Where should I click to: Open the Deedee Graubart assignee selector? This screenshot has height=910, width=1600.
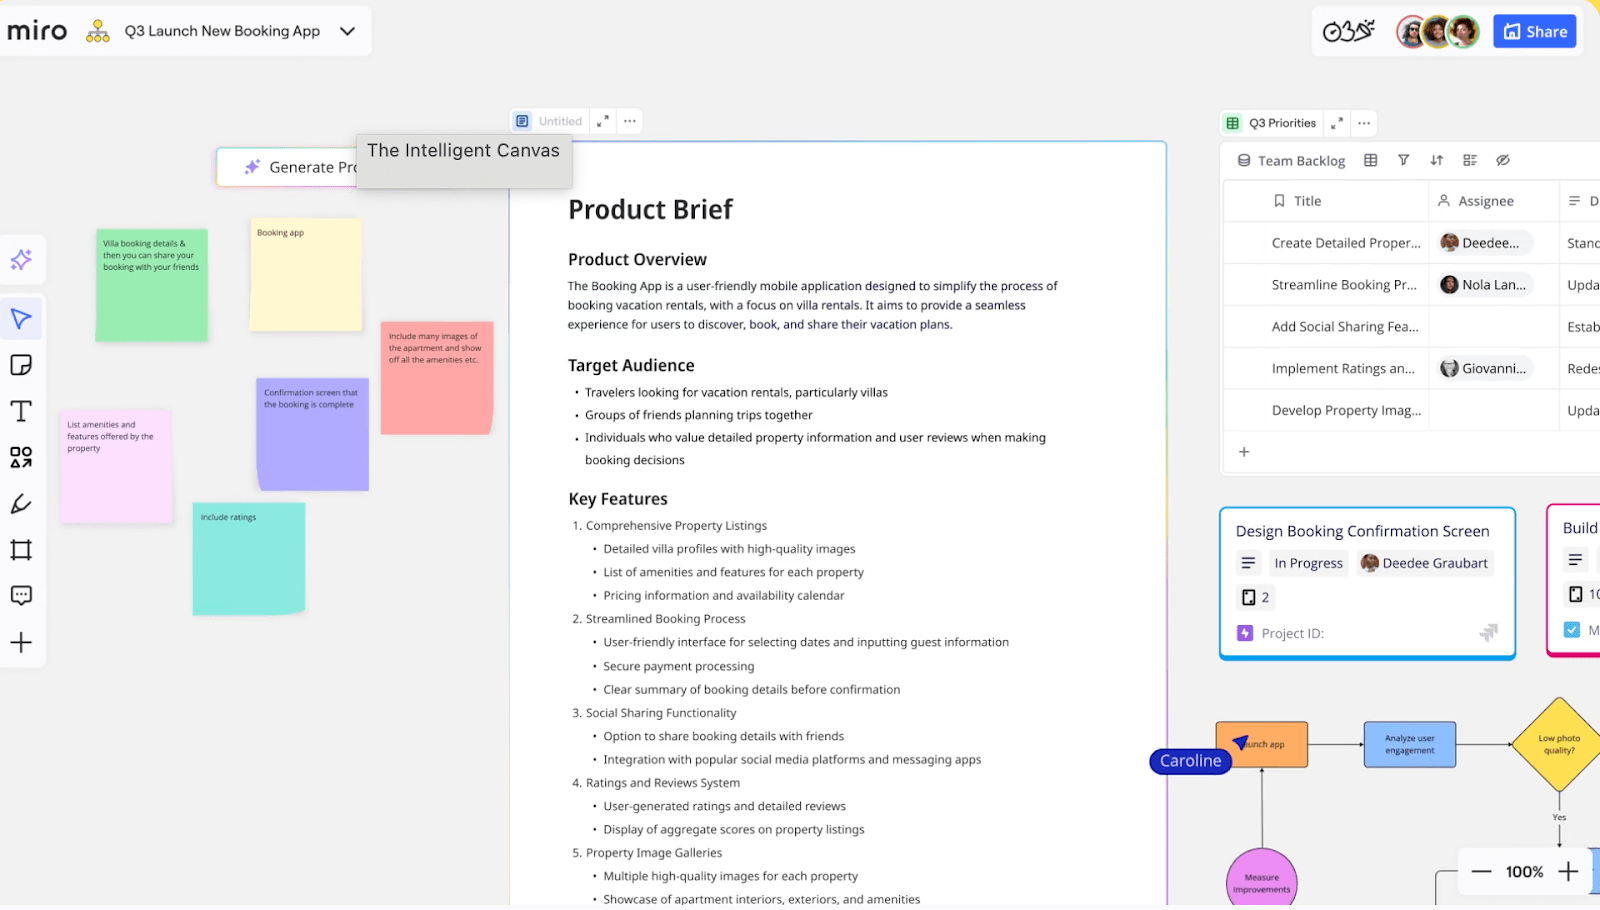1424,563
